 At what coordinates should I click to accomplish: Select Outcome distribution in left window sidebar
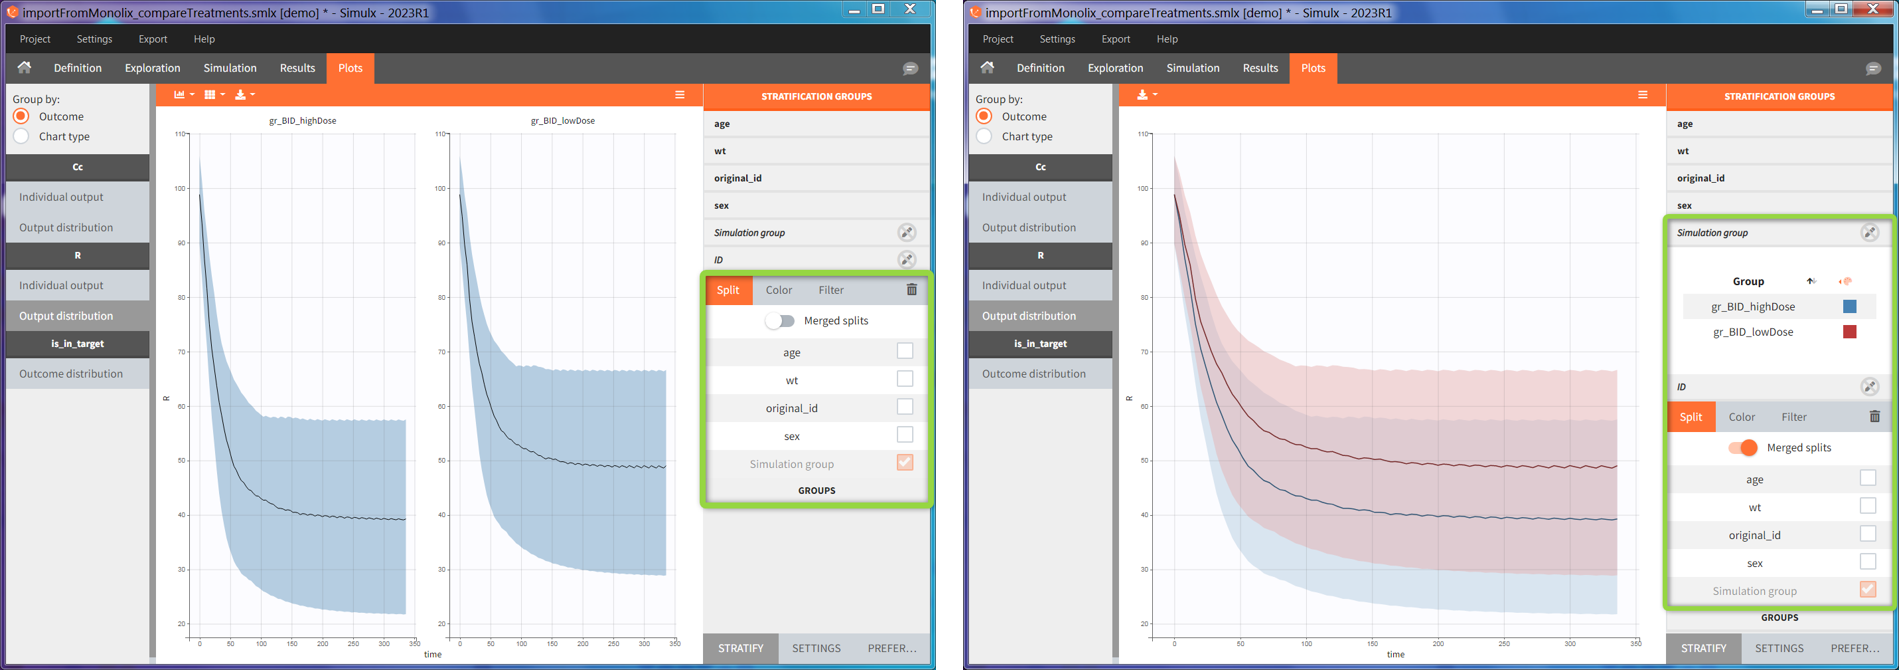pos(71,374)
